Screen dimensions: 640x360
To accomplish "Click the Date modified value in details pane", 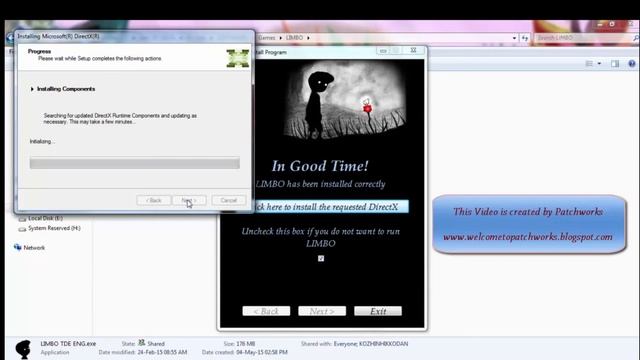I will click(162, 352).
